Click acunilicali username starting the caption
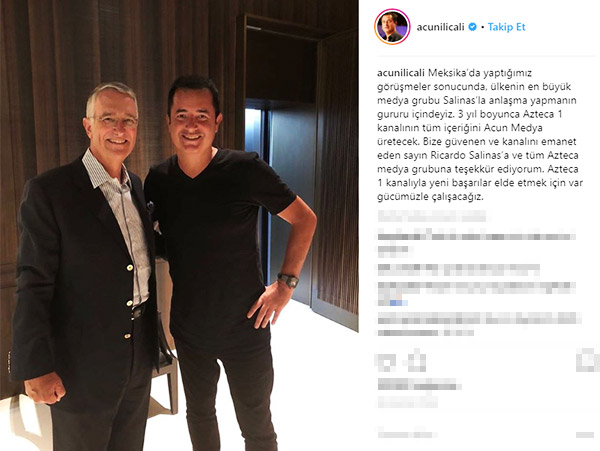Screen dimensions: 600x451 [401, 73]
